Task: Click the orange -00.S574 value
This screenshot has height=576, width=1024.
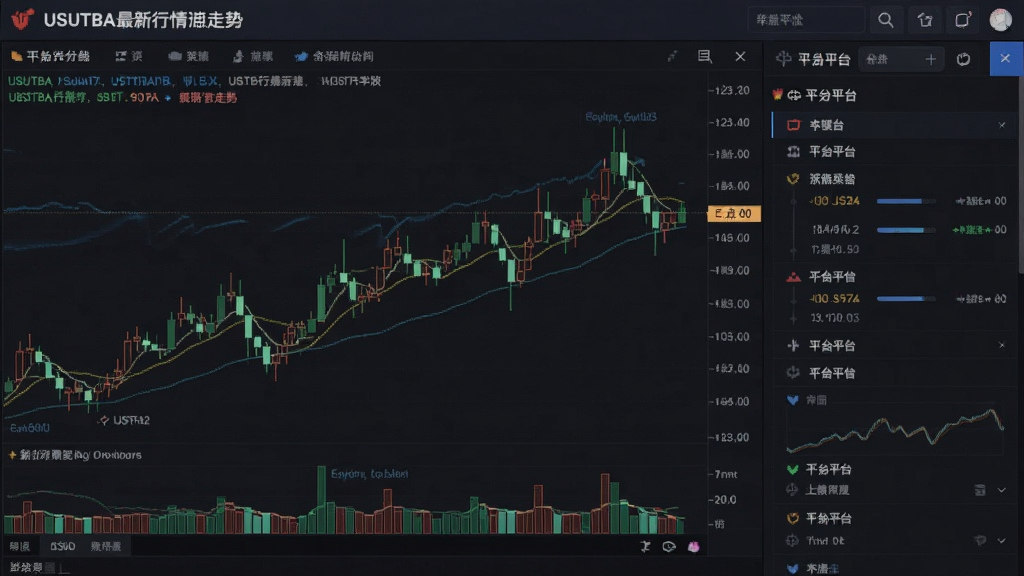Action: tap(835, 299)
